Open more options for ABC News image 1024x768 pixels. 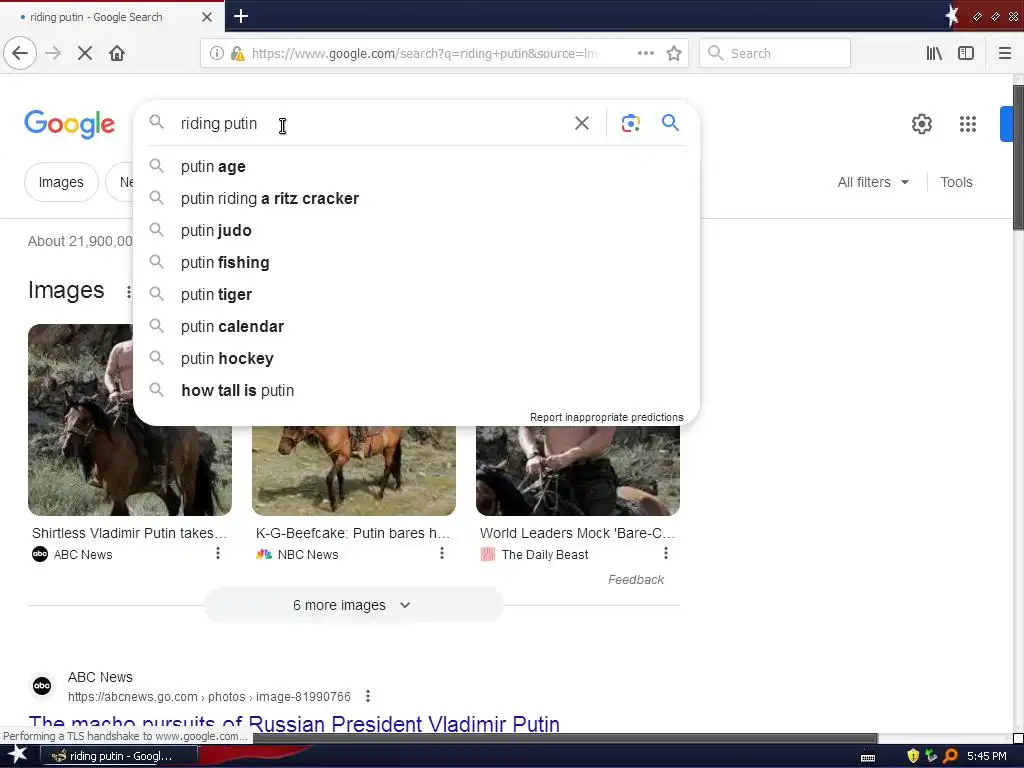[x=217, y=554]
